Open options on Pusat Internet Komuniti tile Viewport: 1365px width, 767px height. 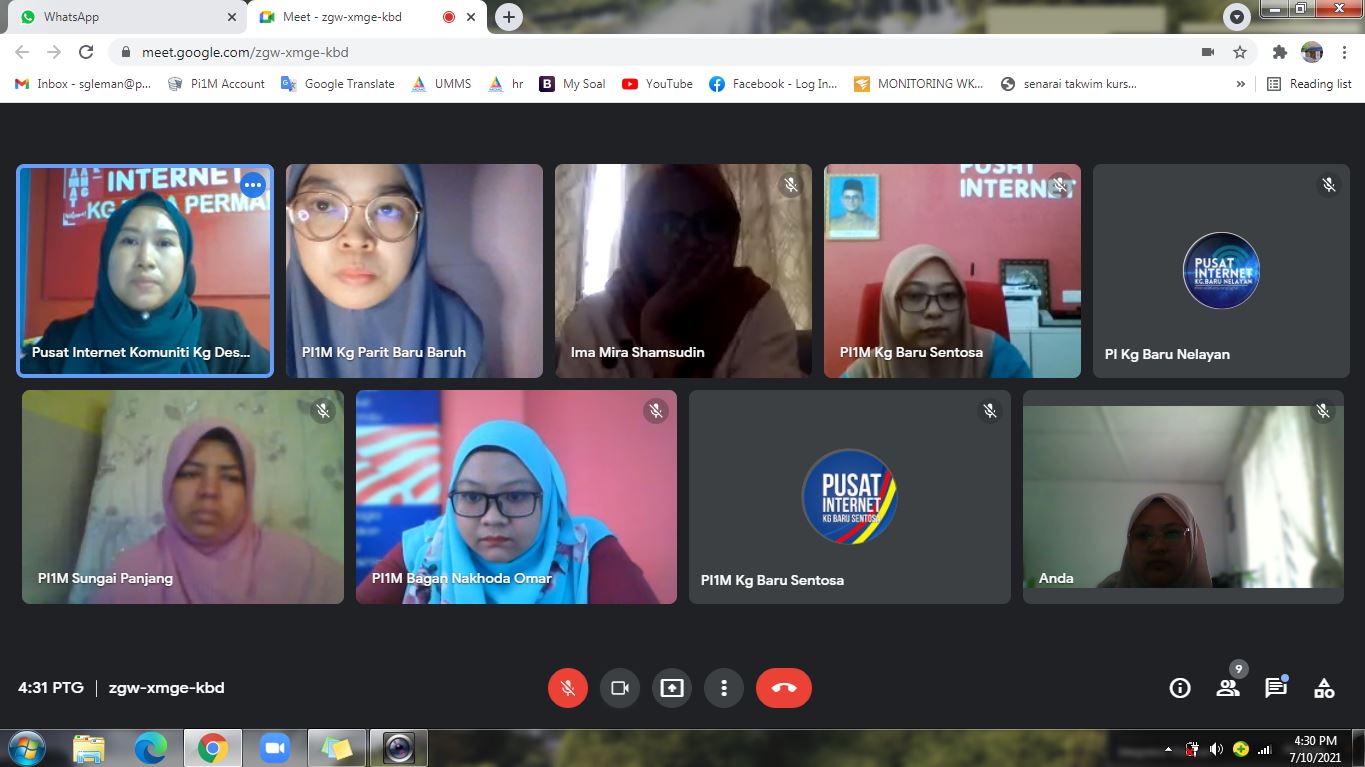[253, 185]
